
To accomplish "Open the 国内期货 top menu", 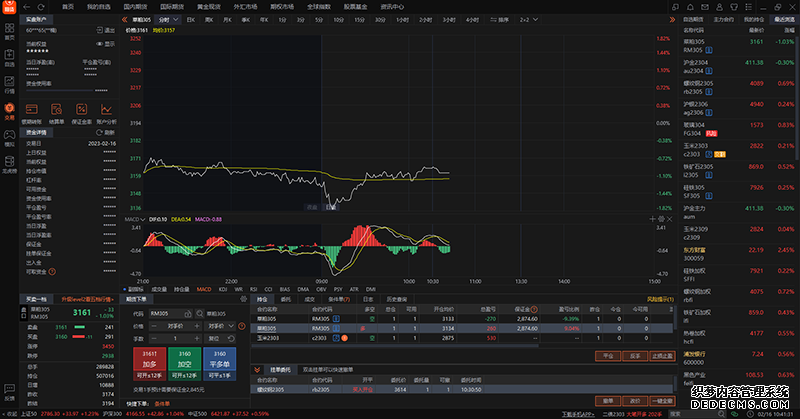I will [x=136, y=6].
